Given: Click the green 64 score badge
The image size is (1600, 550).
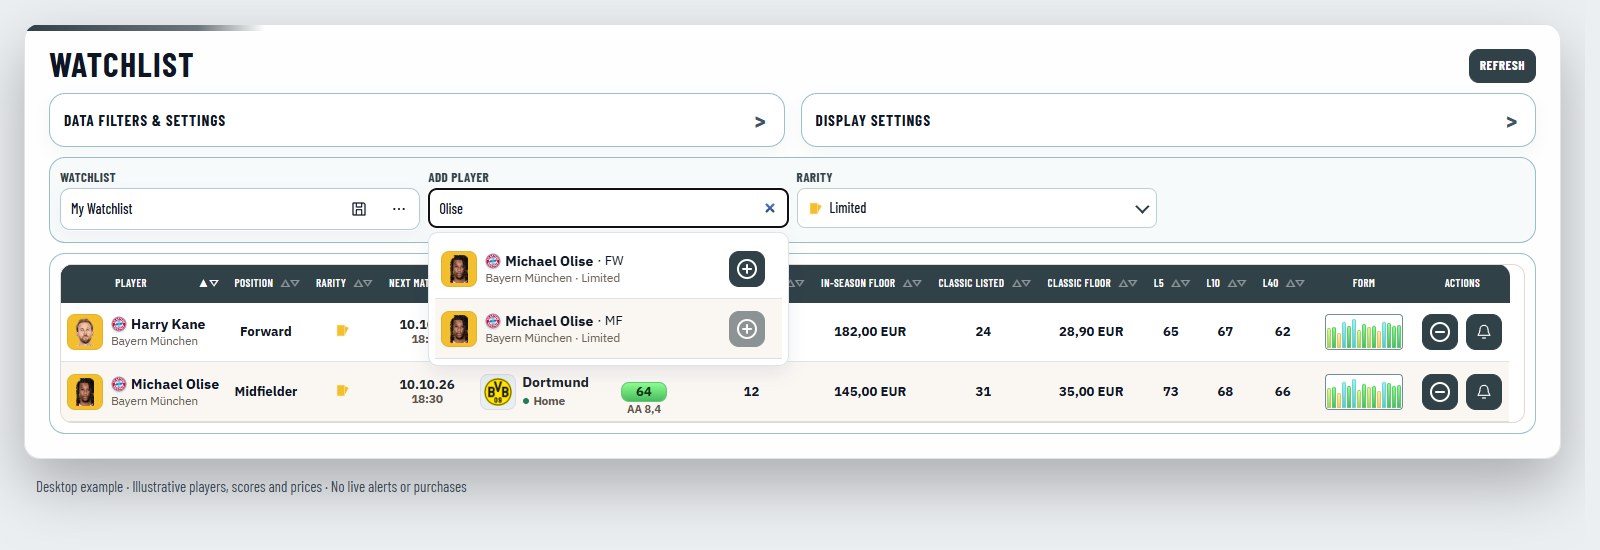Looking at the screenshot, I should pos(644,392).
